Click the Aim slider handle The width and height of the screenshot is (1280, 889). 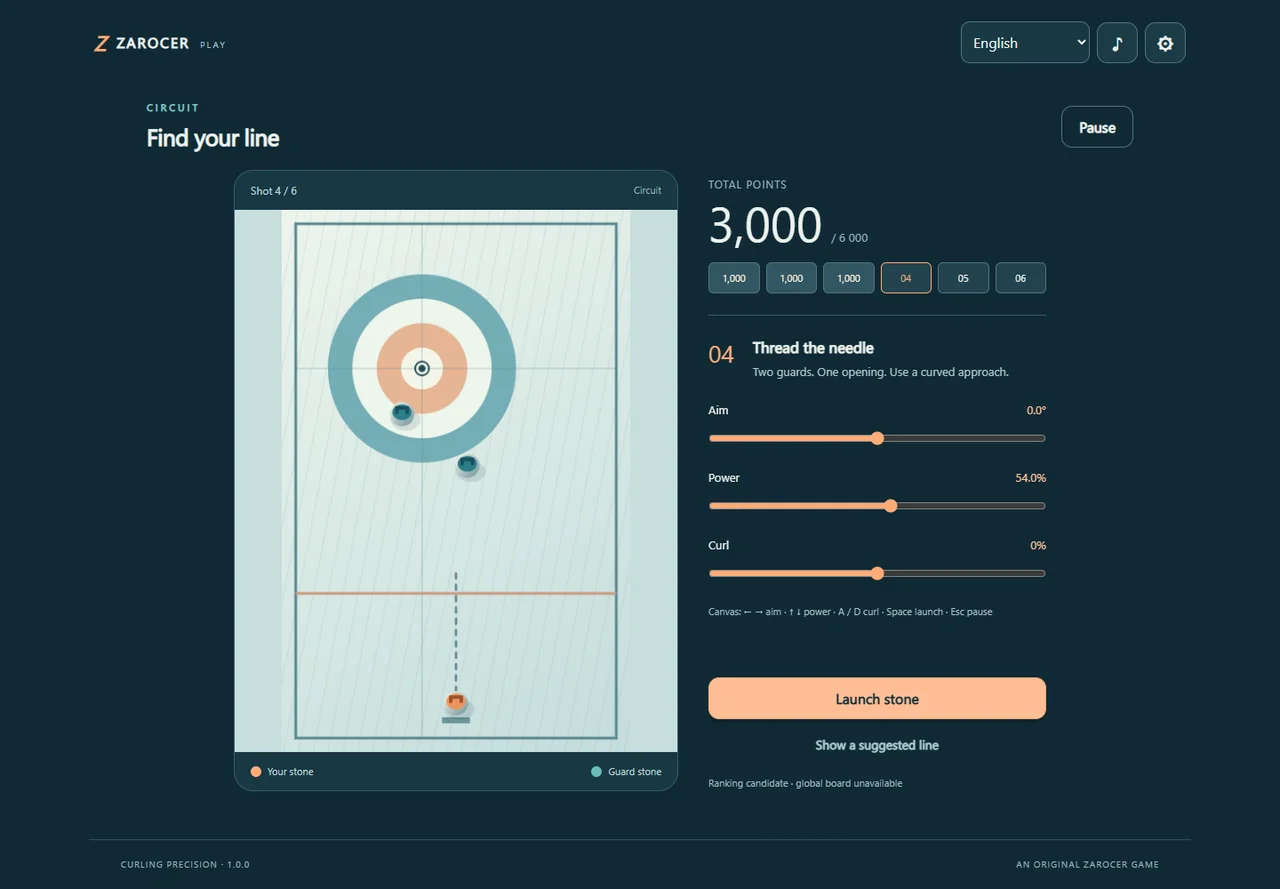pyautogui.click(x=877, y=438)
